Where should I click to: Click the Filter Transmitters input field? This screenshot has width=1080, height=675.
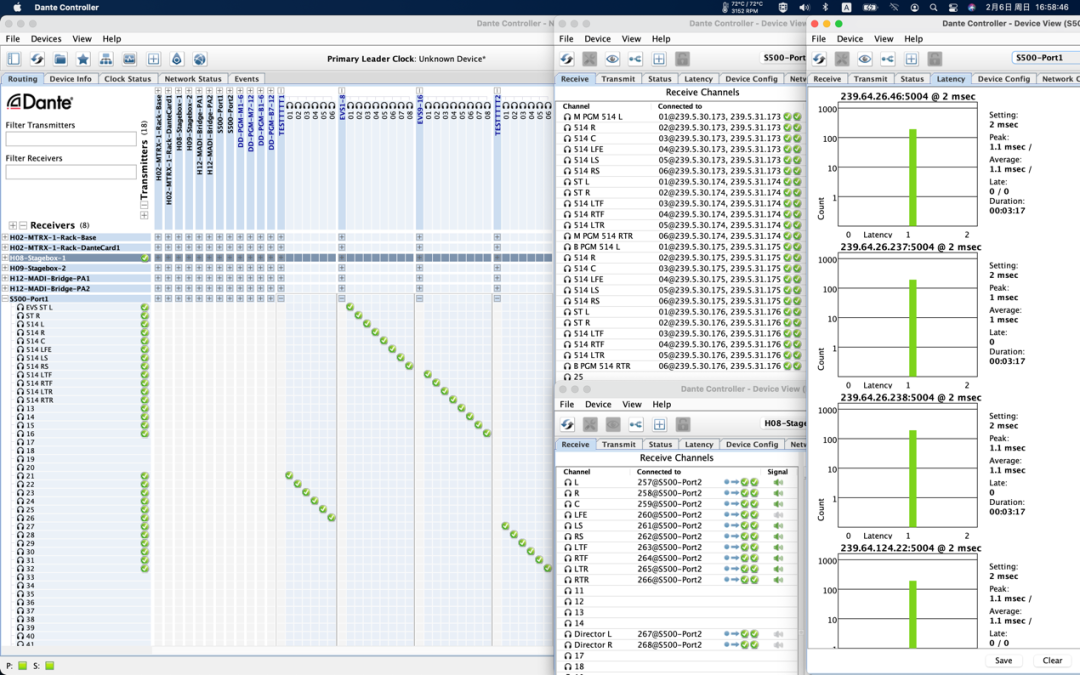pos(71,139)
